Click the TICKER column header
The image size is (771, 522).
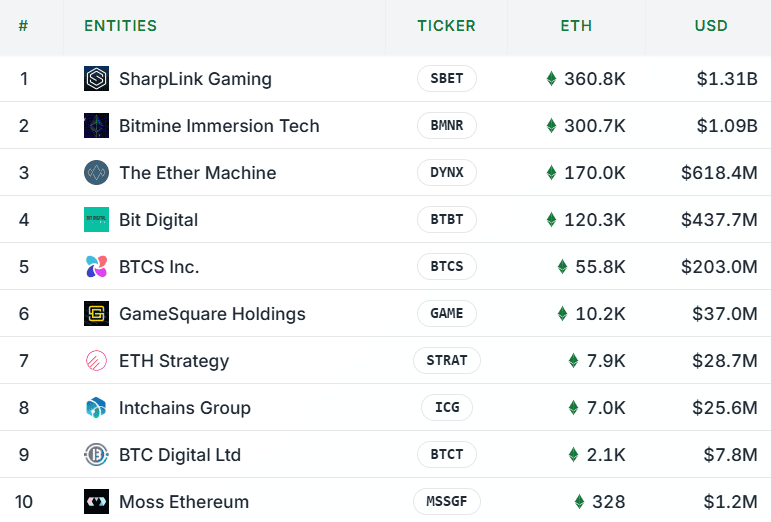click(x=446, y=26)
